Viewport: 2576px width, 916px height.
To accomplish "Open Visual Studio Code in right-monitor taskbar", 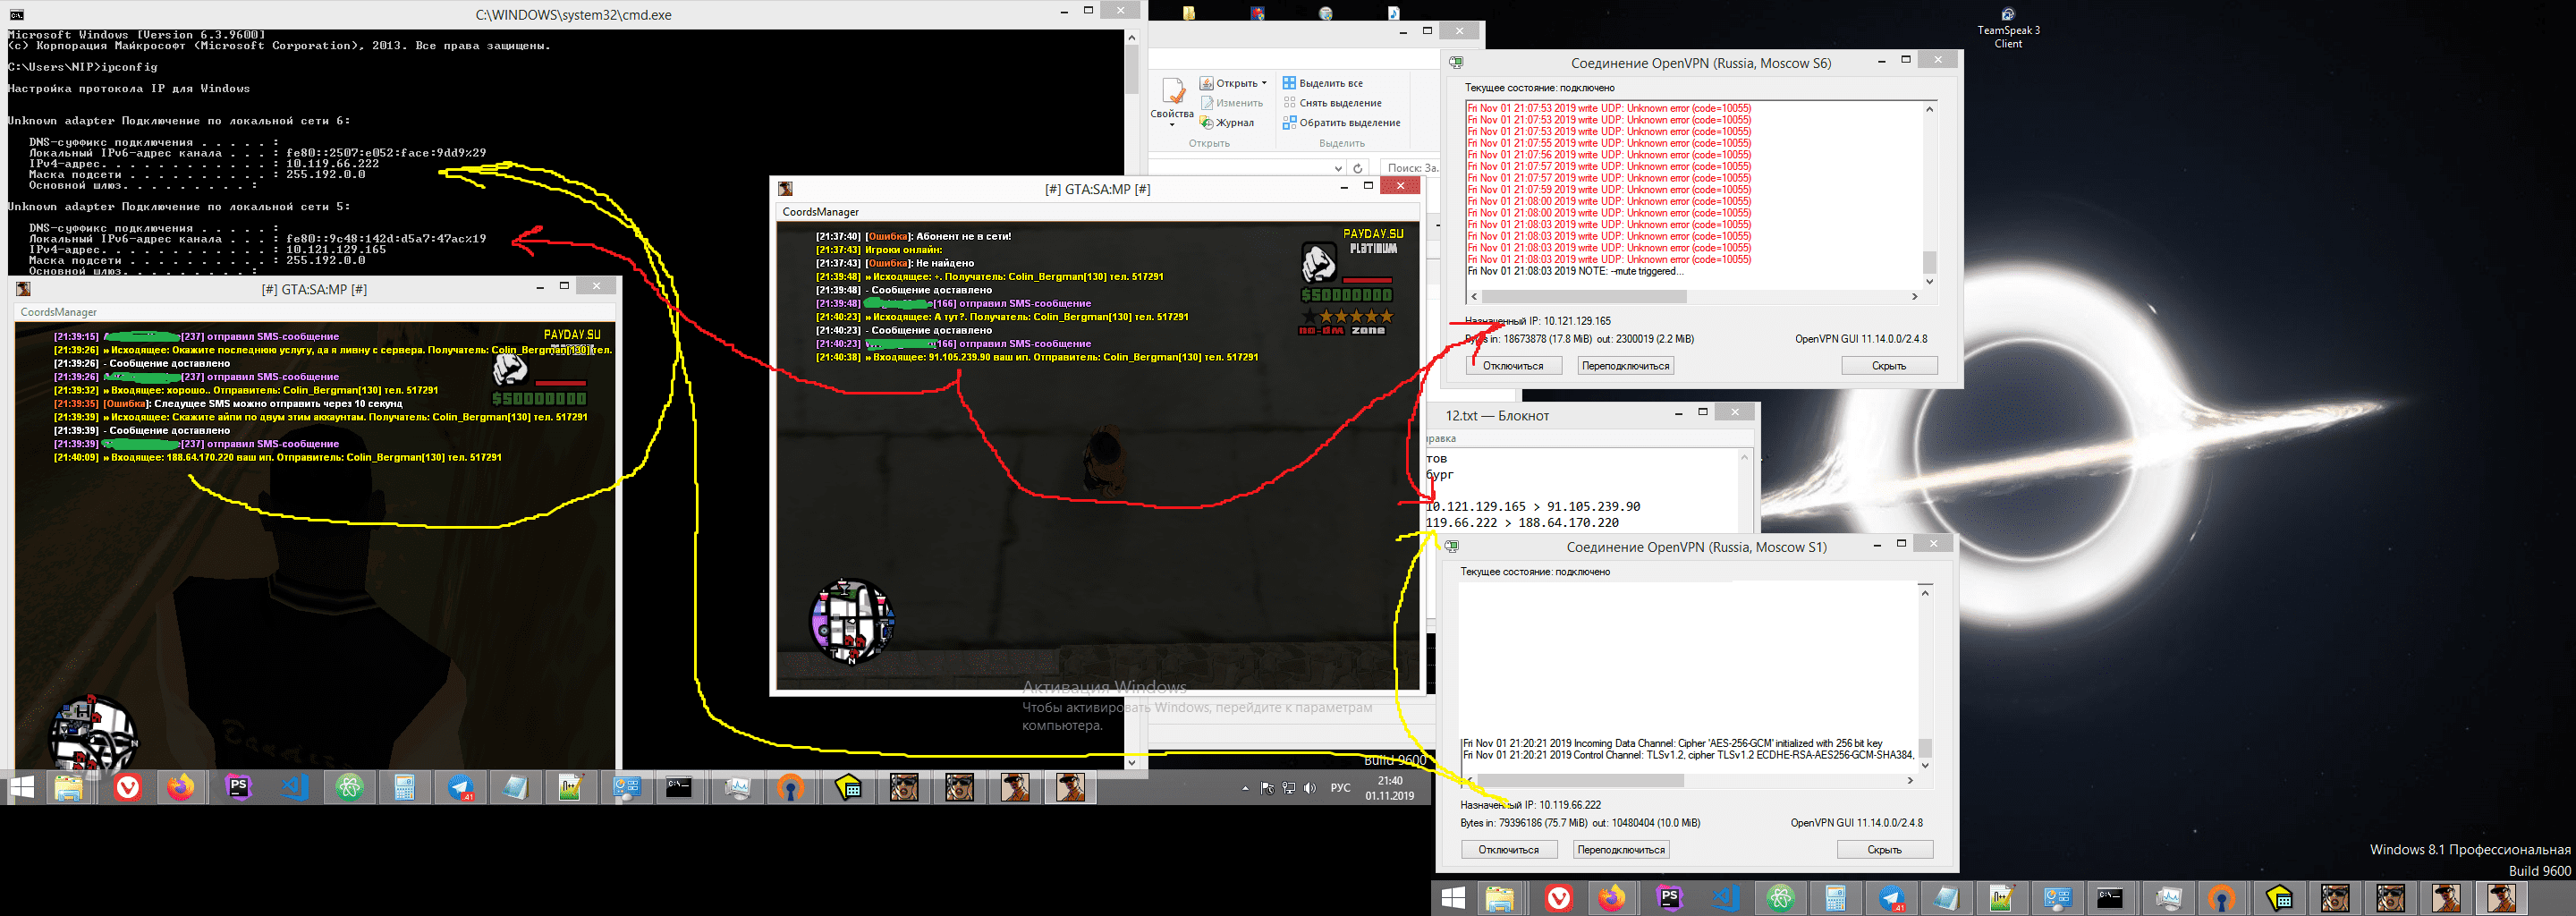I will [1725, 899].
